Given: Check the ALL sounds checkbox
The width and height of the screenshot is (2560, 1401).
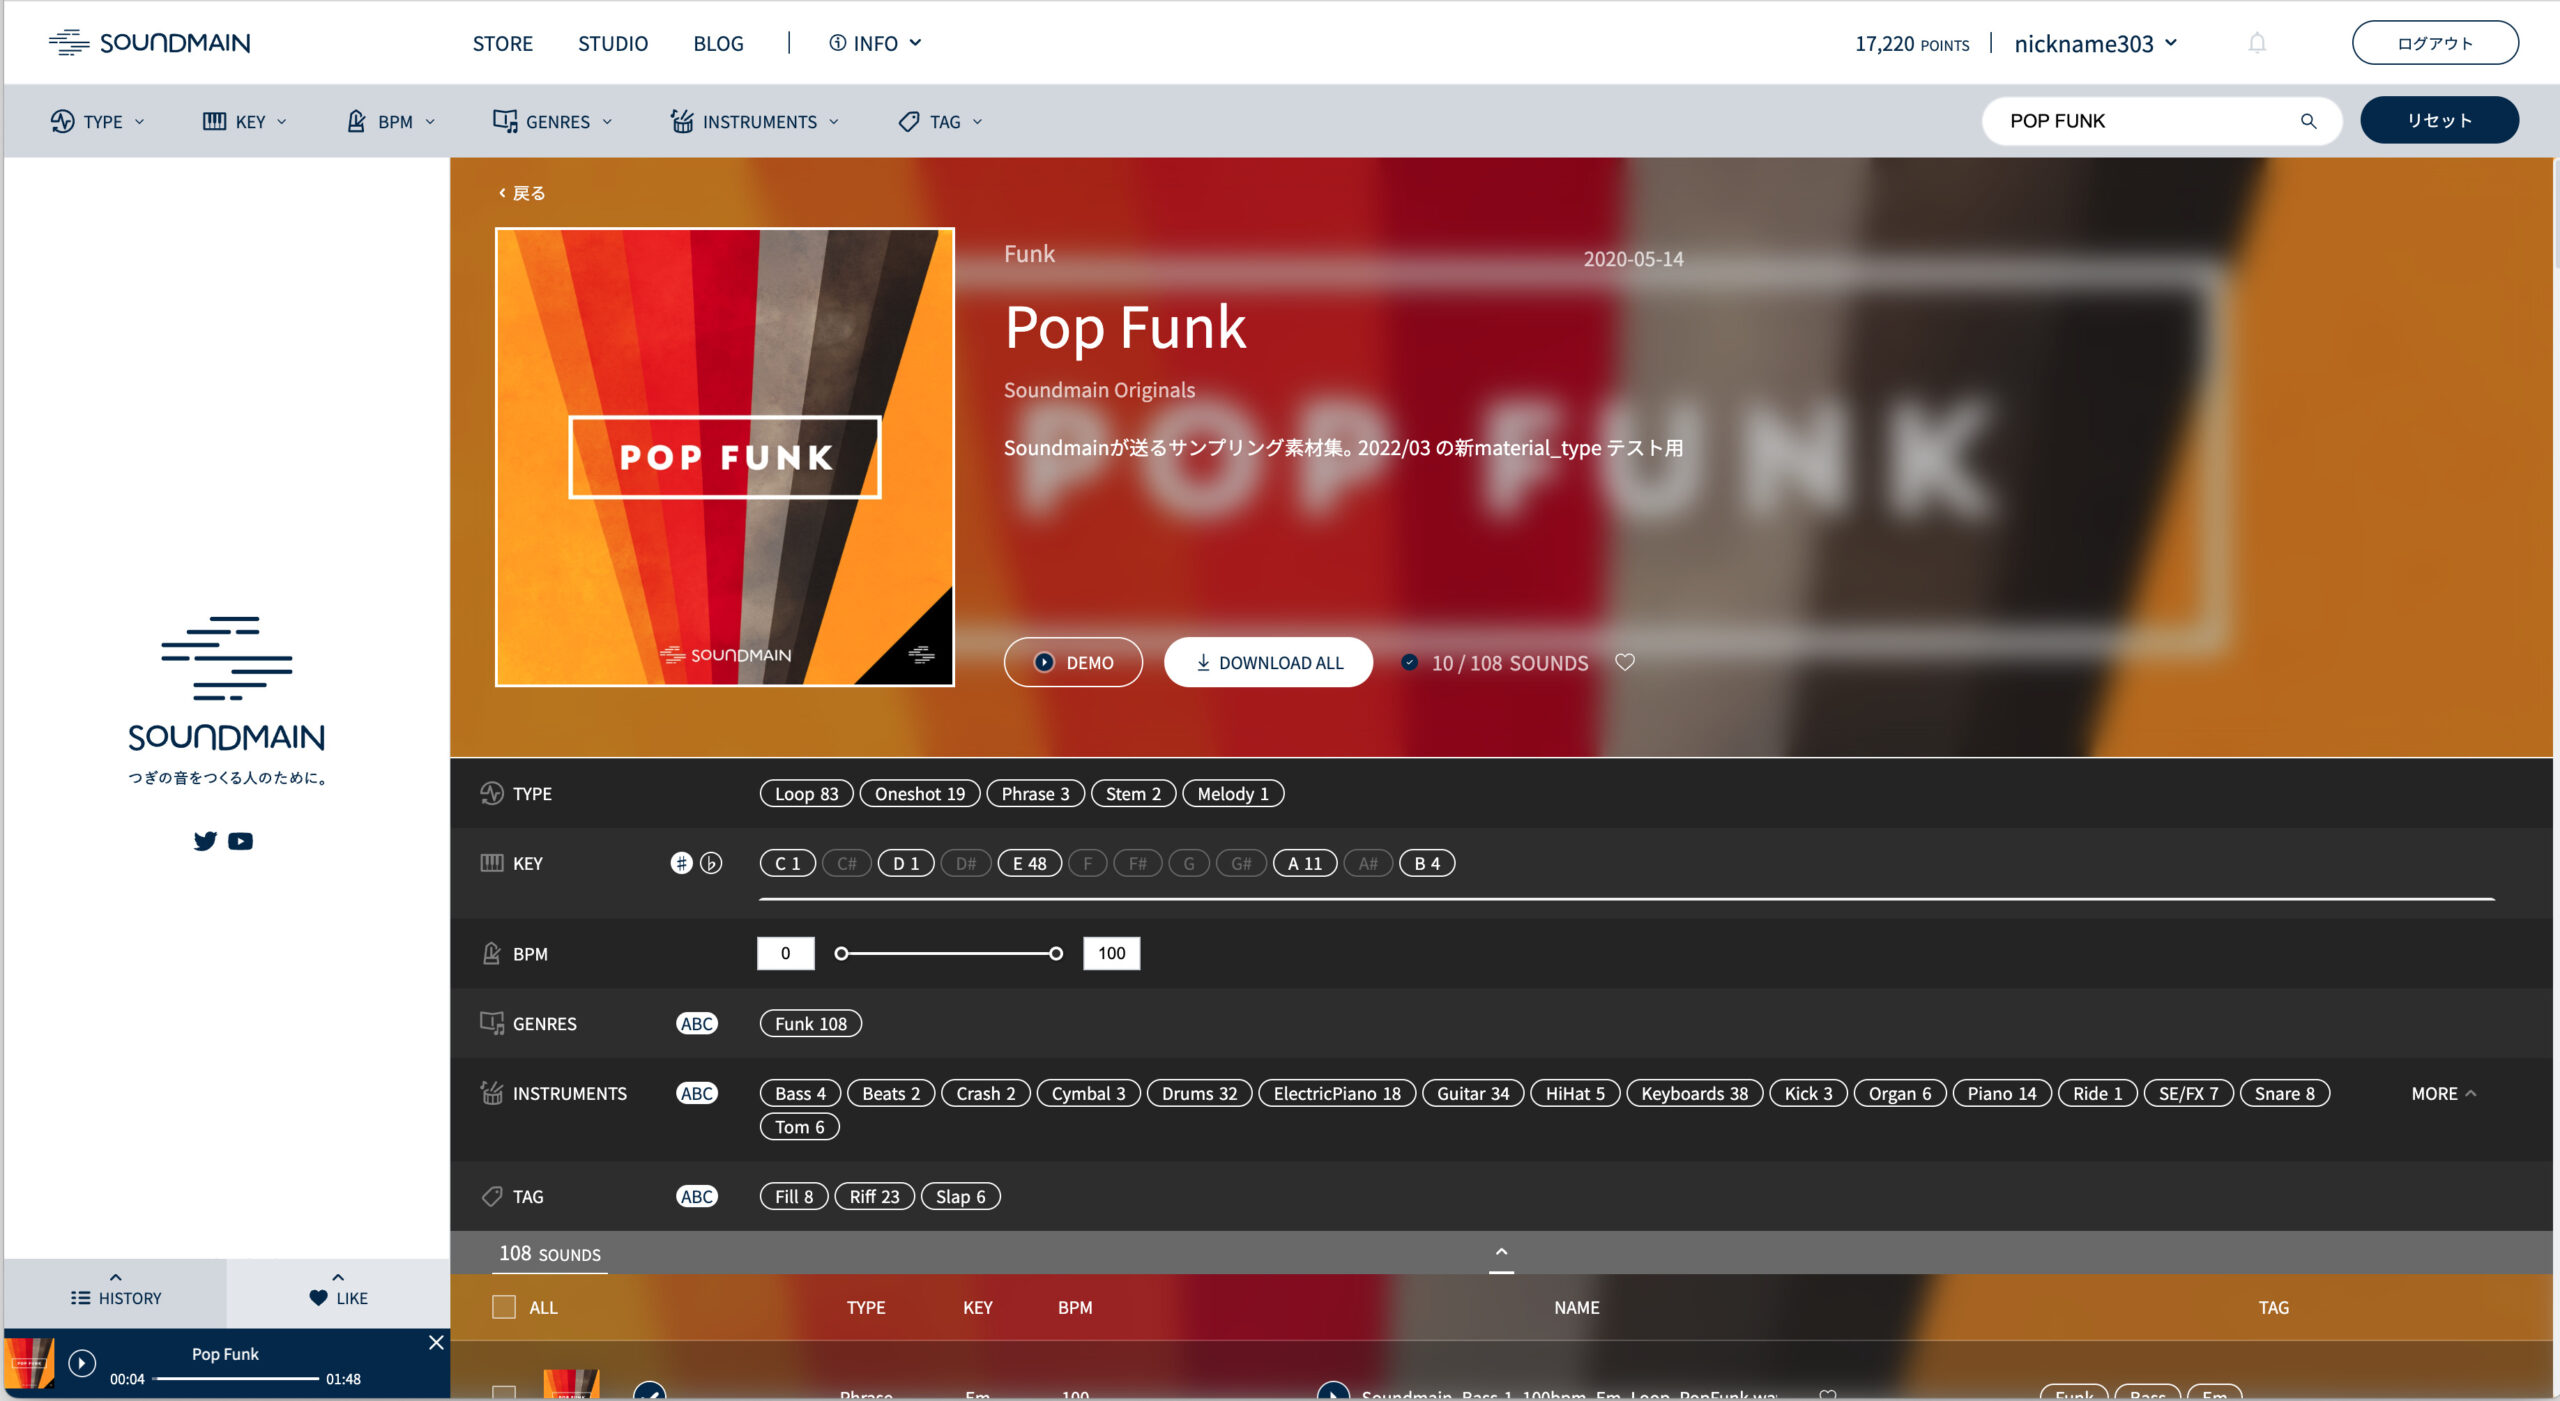Looking at the screenshot, I should (504, 1307).
